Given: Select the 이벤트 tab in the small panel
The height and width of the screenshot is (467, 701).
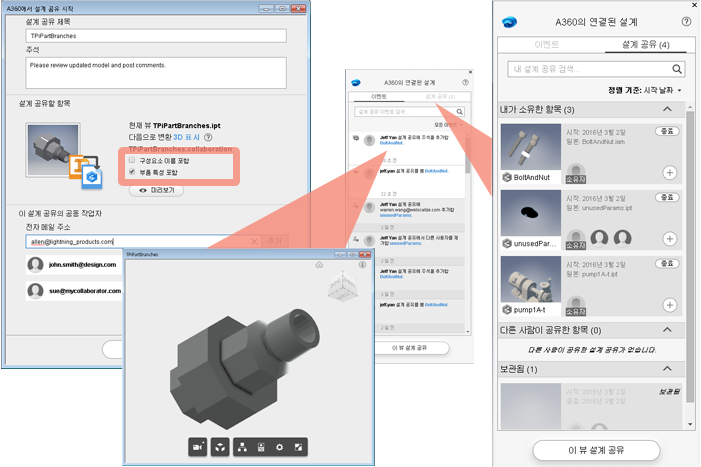Looking at the screenshot, I should tap(379, 97).
